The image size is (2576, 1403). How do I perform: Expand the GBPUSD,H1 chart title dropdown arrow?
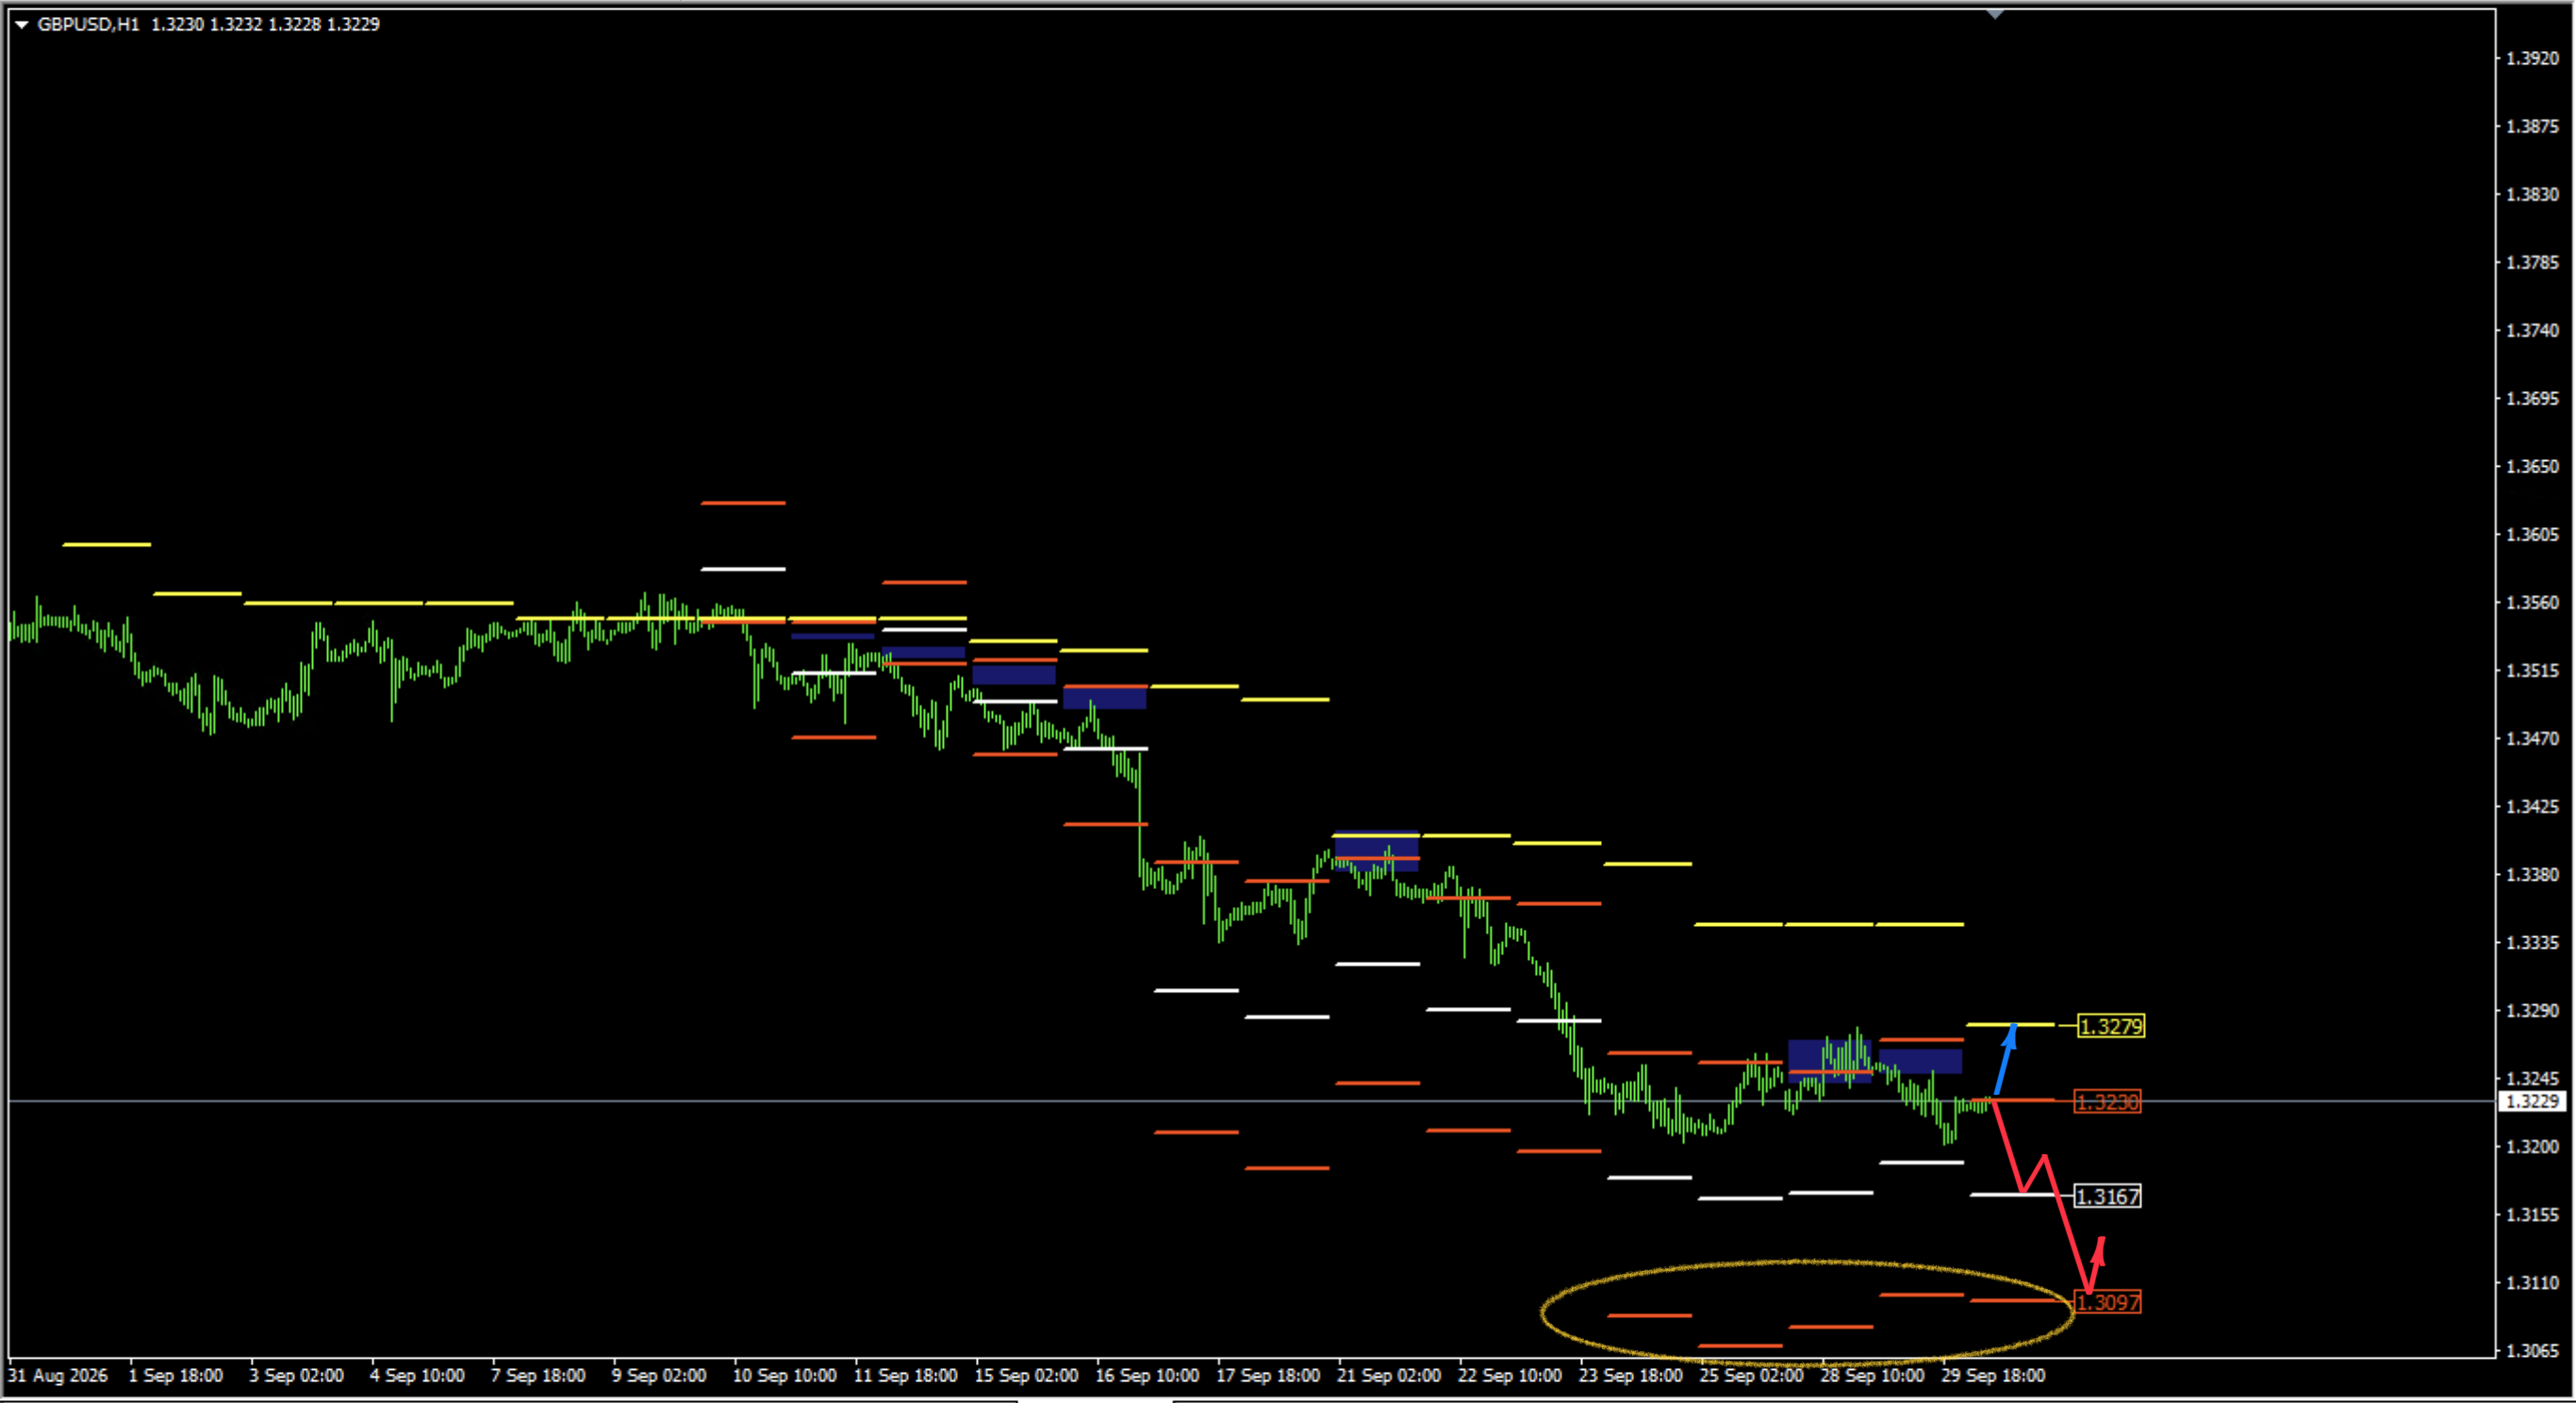[x=21, y=24]
